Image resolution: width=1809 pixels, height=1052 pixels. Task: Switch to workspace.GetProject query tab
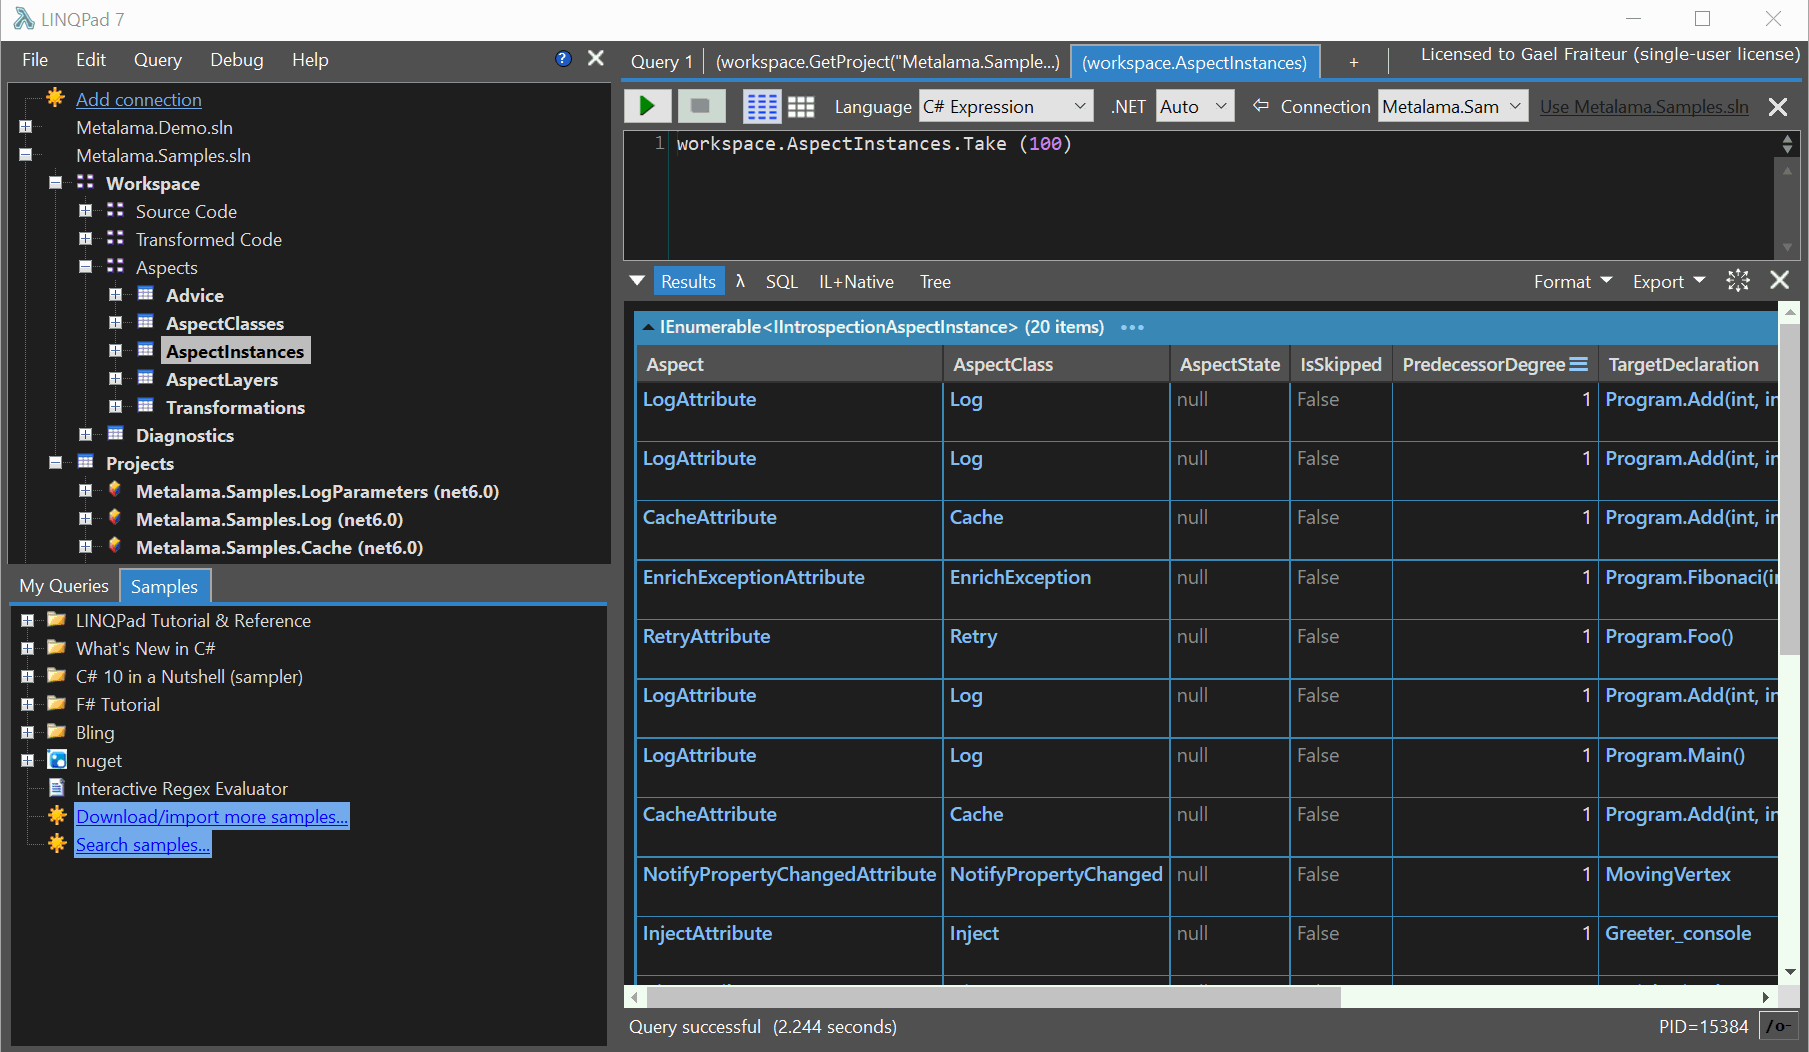tap(887, 62)
